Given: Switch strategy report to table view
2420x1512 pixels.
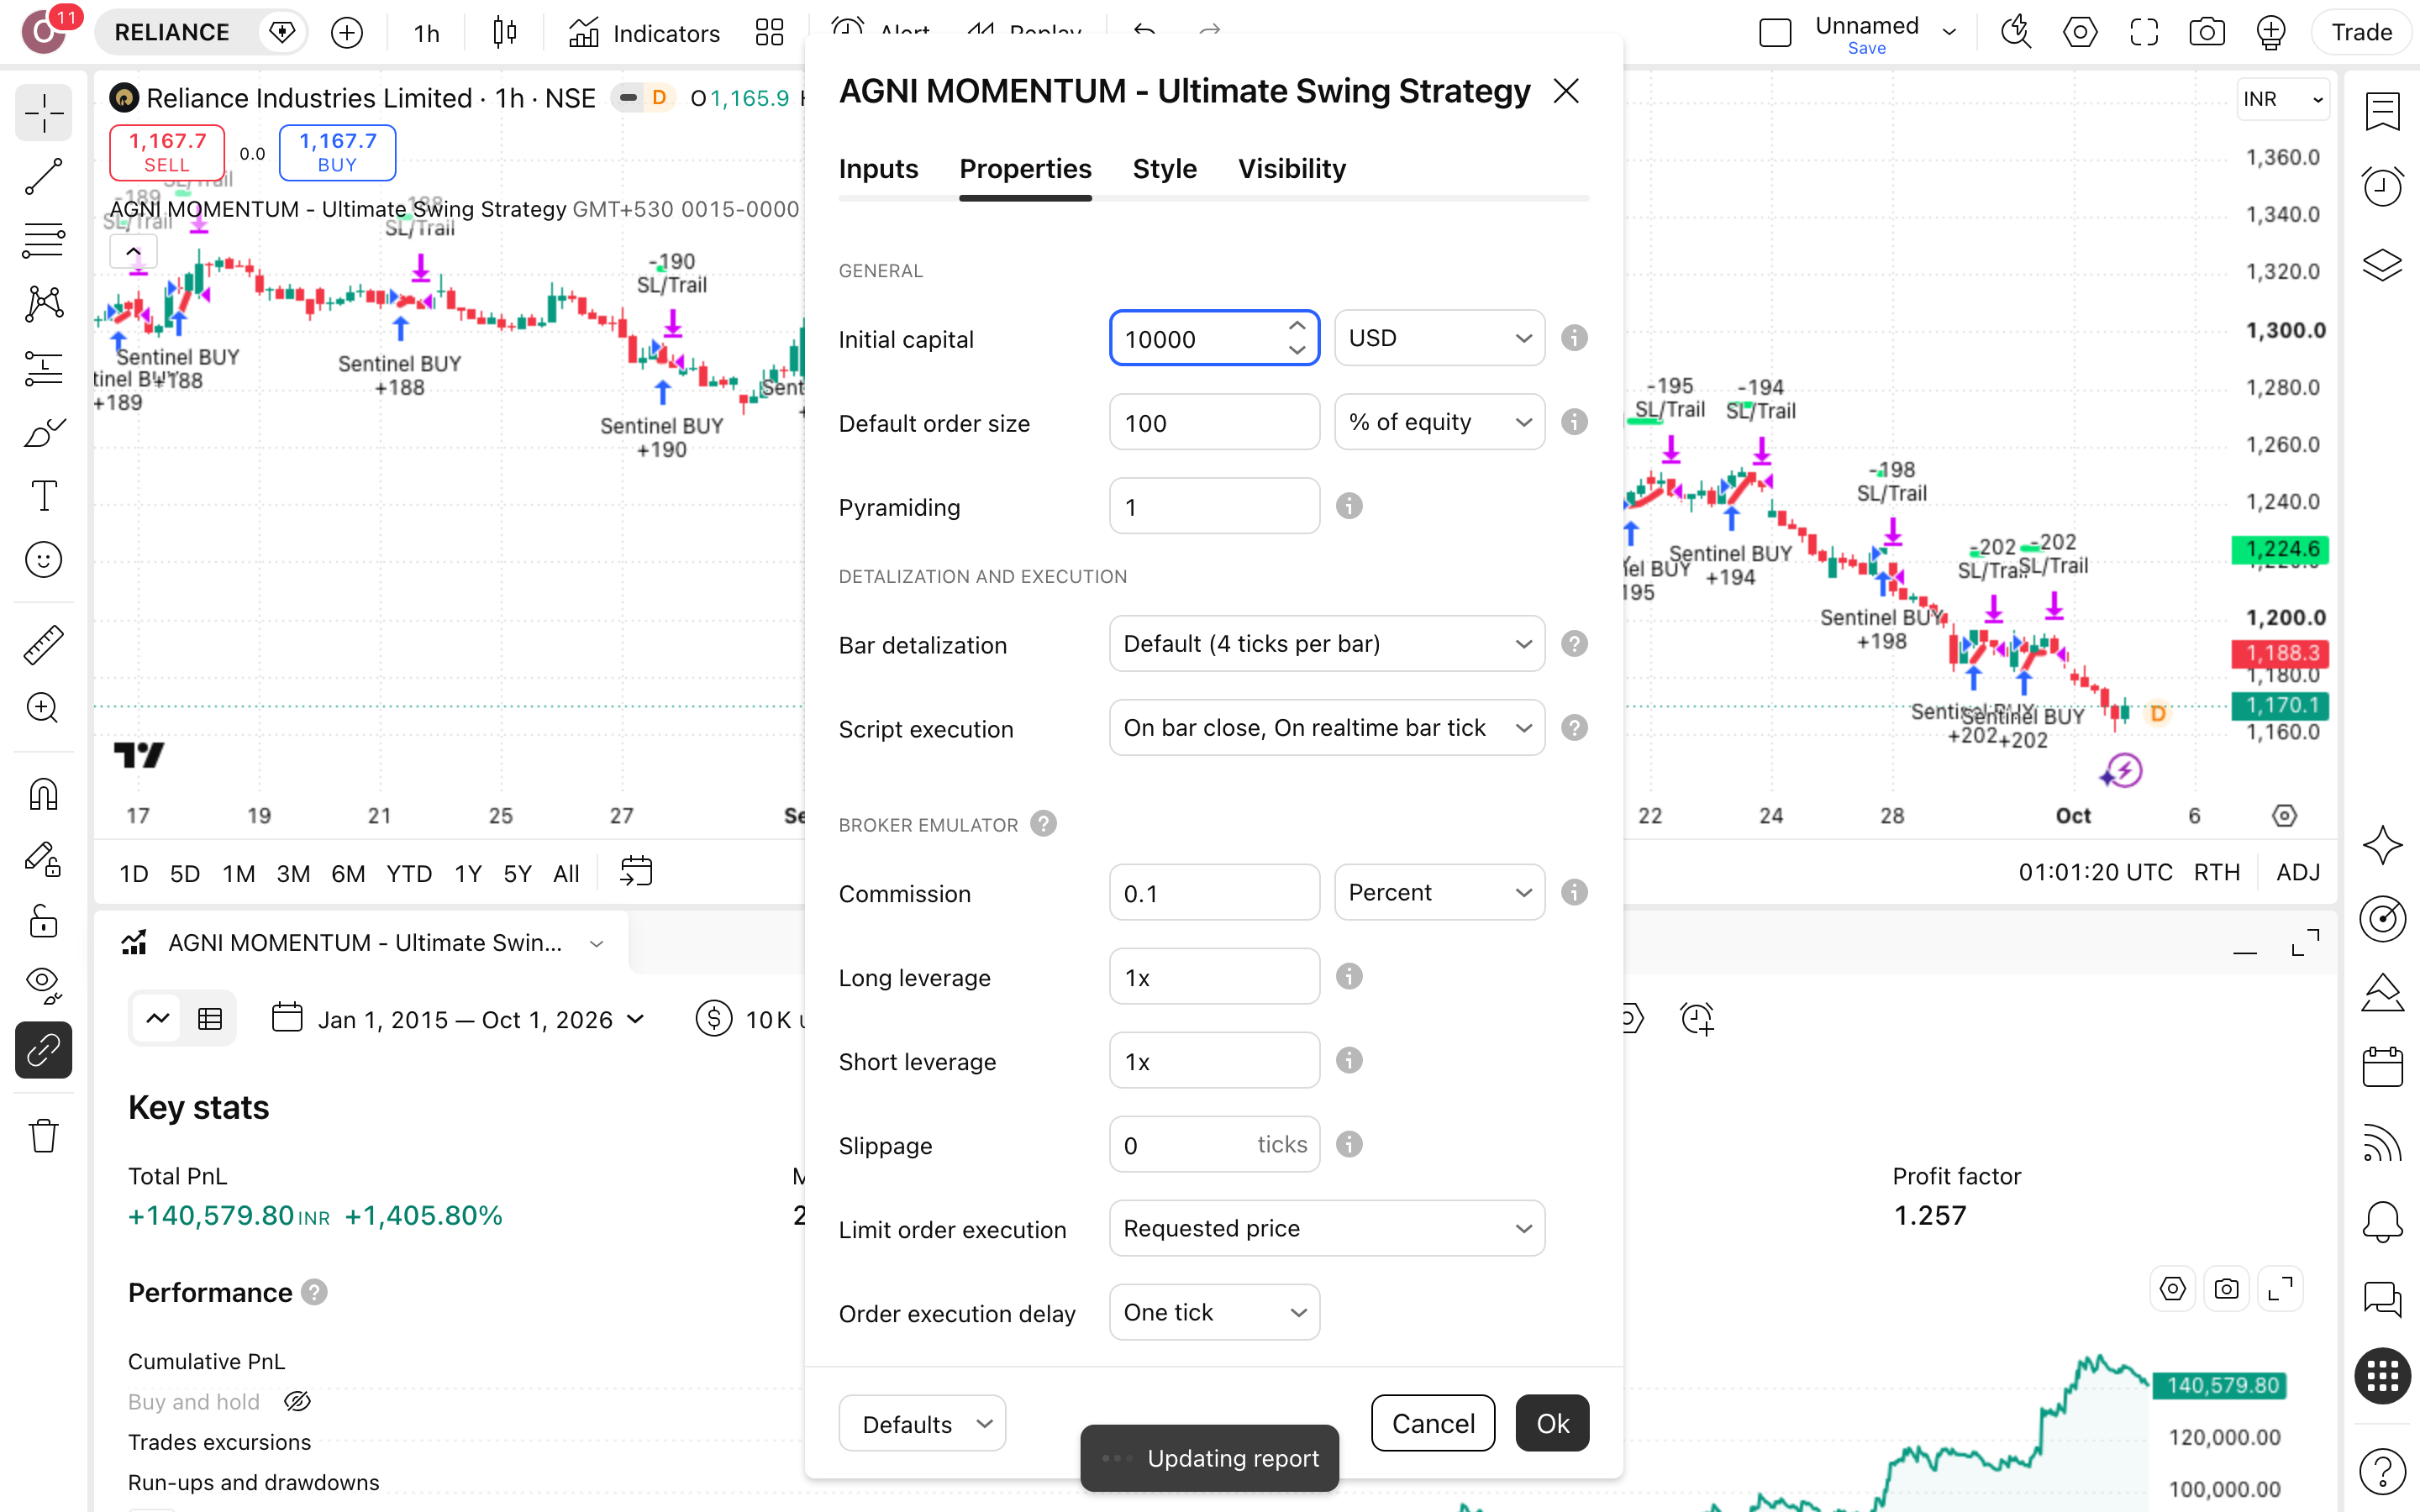Looking at the screenshot, I should click(x=210, y=1019).
